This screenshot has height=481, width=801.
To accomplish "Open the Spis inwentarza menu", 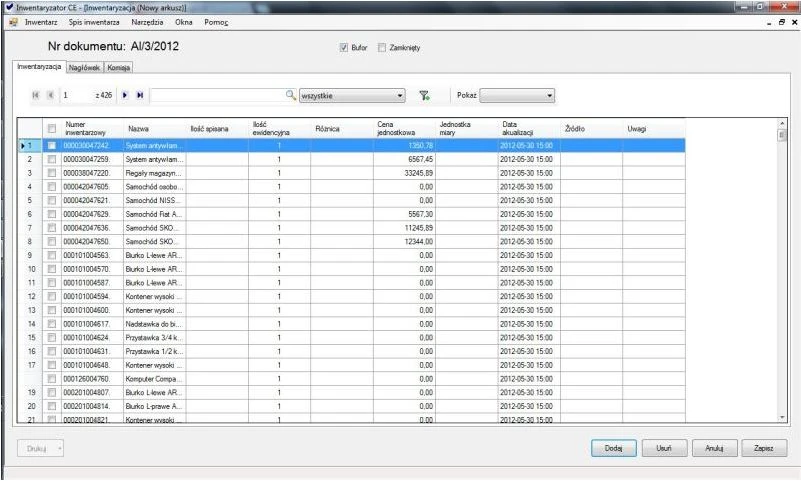I will tap(94, 22).
